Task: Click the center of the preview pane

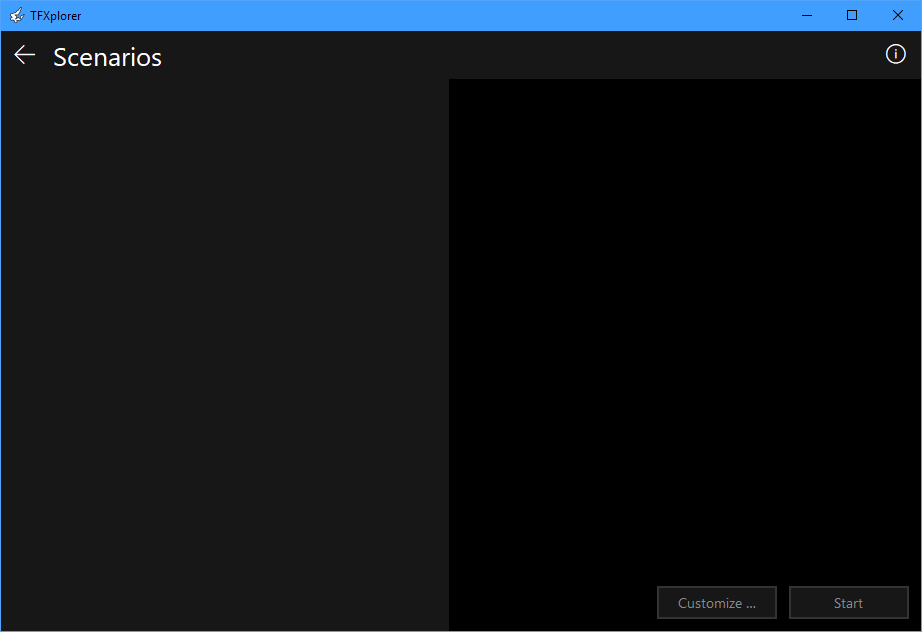Action: 685,330
